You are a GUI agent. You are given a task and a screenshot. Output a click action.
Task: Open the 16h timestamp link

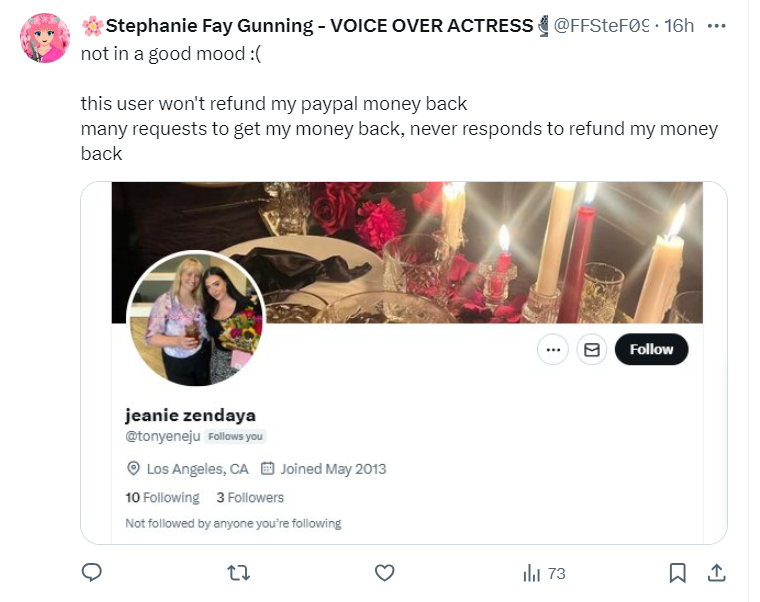[679, 26]
